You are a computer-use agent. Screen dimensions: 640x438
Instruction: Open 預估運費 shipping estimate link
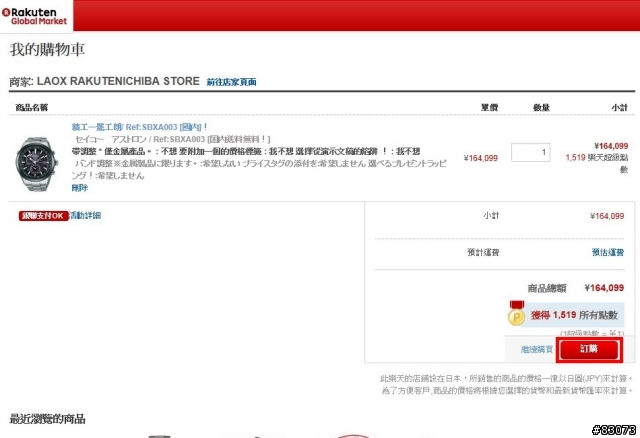[608, 252]
